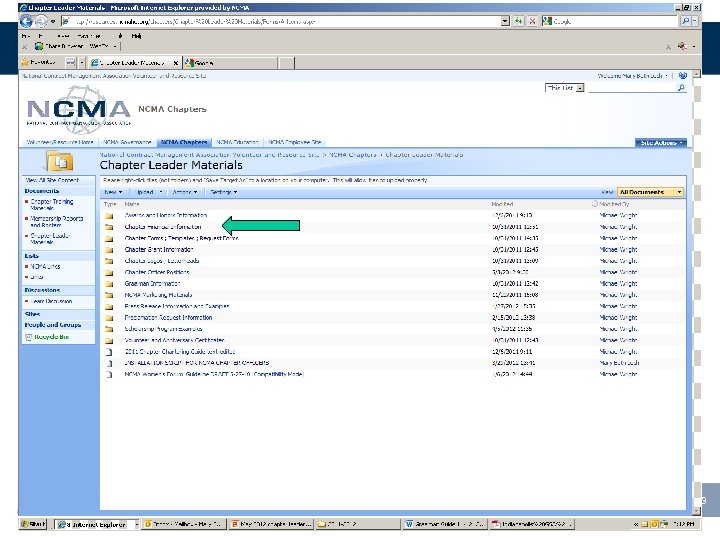Open Membership Reports and Rosters in sidebar
This screenshot has height=540, width=720.
coord(56,222)
